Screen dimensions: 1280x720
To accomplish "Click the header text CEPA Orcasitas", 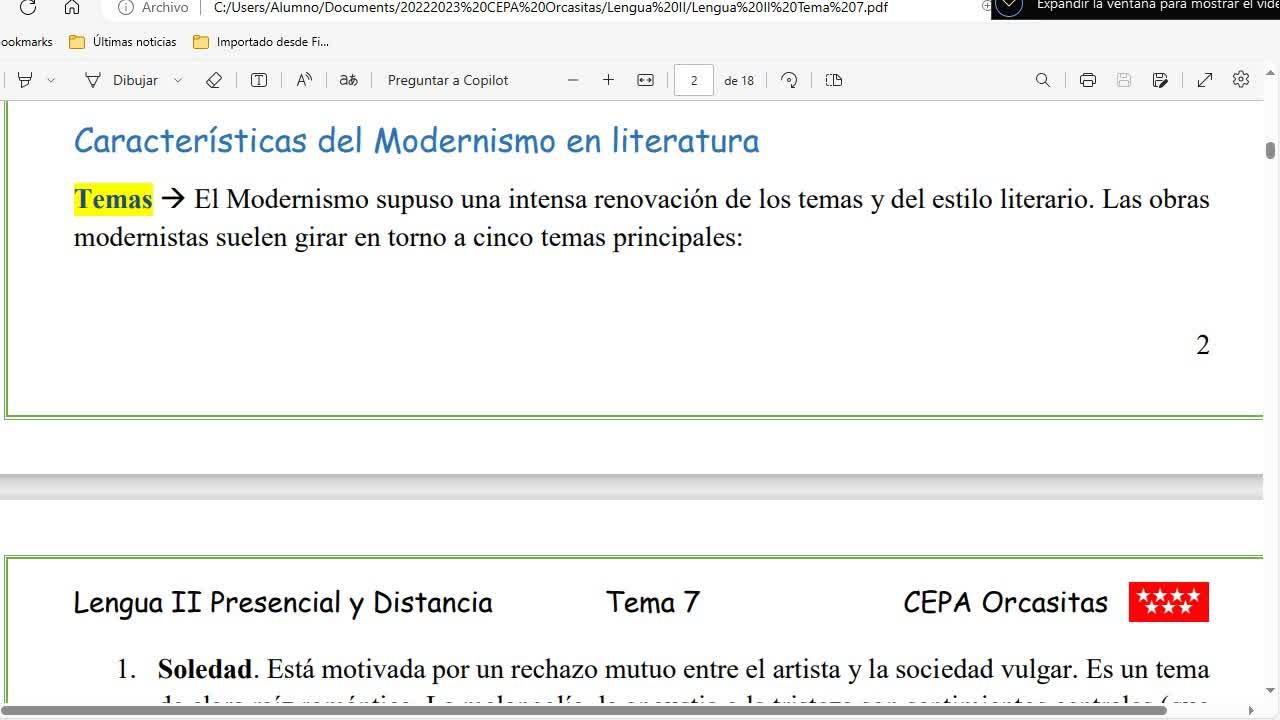I will pyautogui.click(x=1005, y=603).
